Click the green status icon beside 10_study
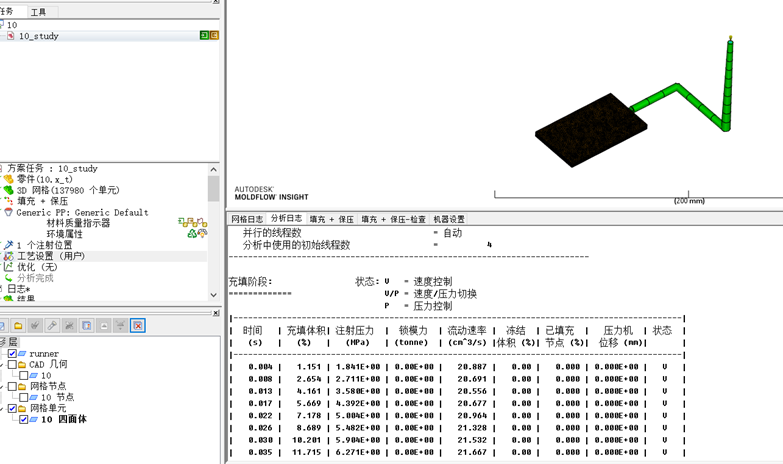The image size is (783, 464). [204, 35]
